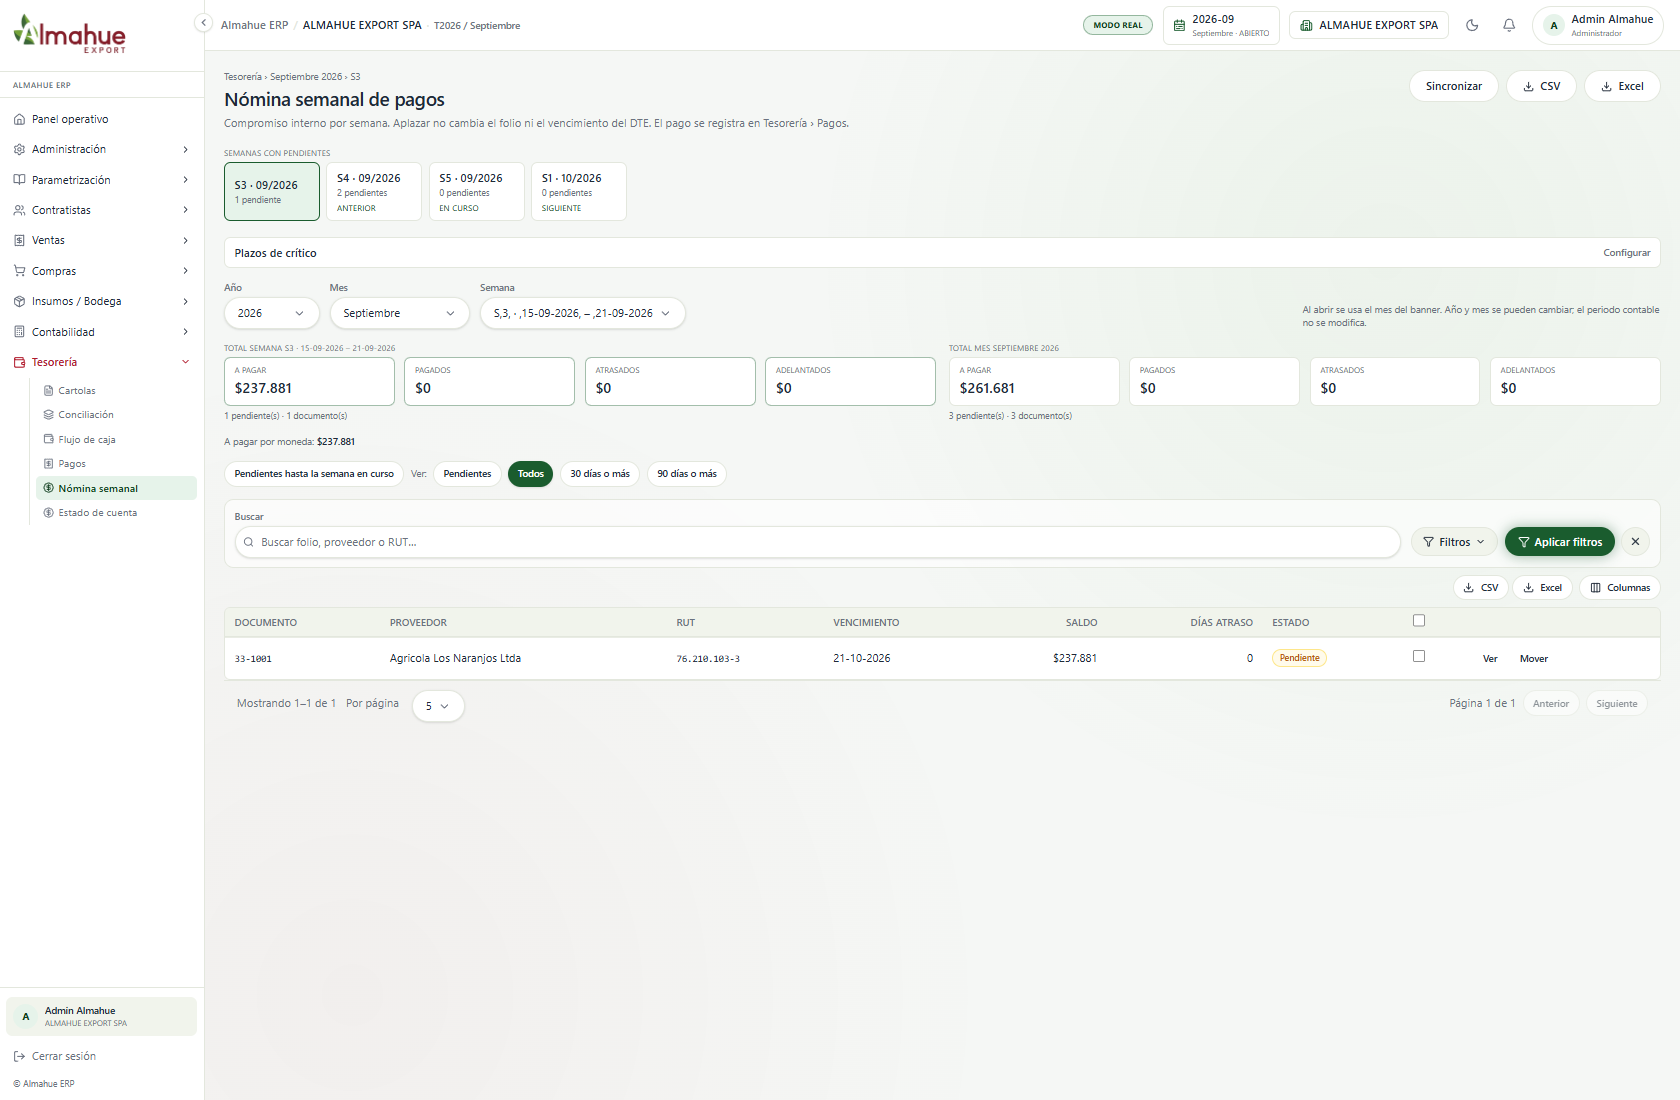Select week tab S5 · 09/2026

[x=476, y=191]
